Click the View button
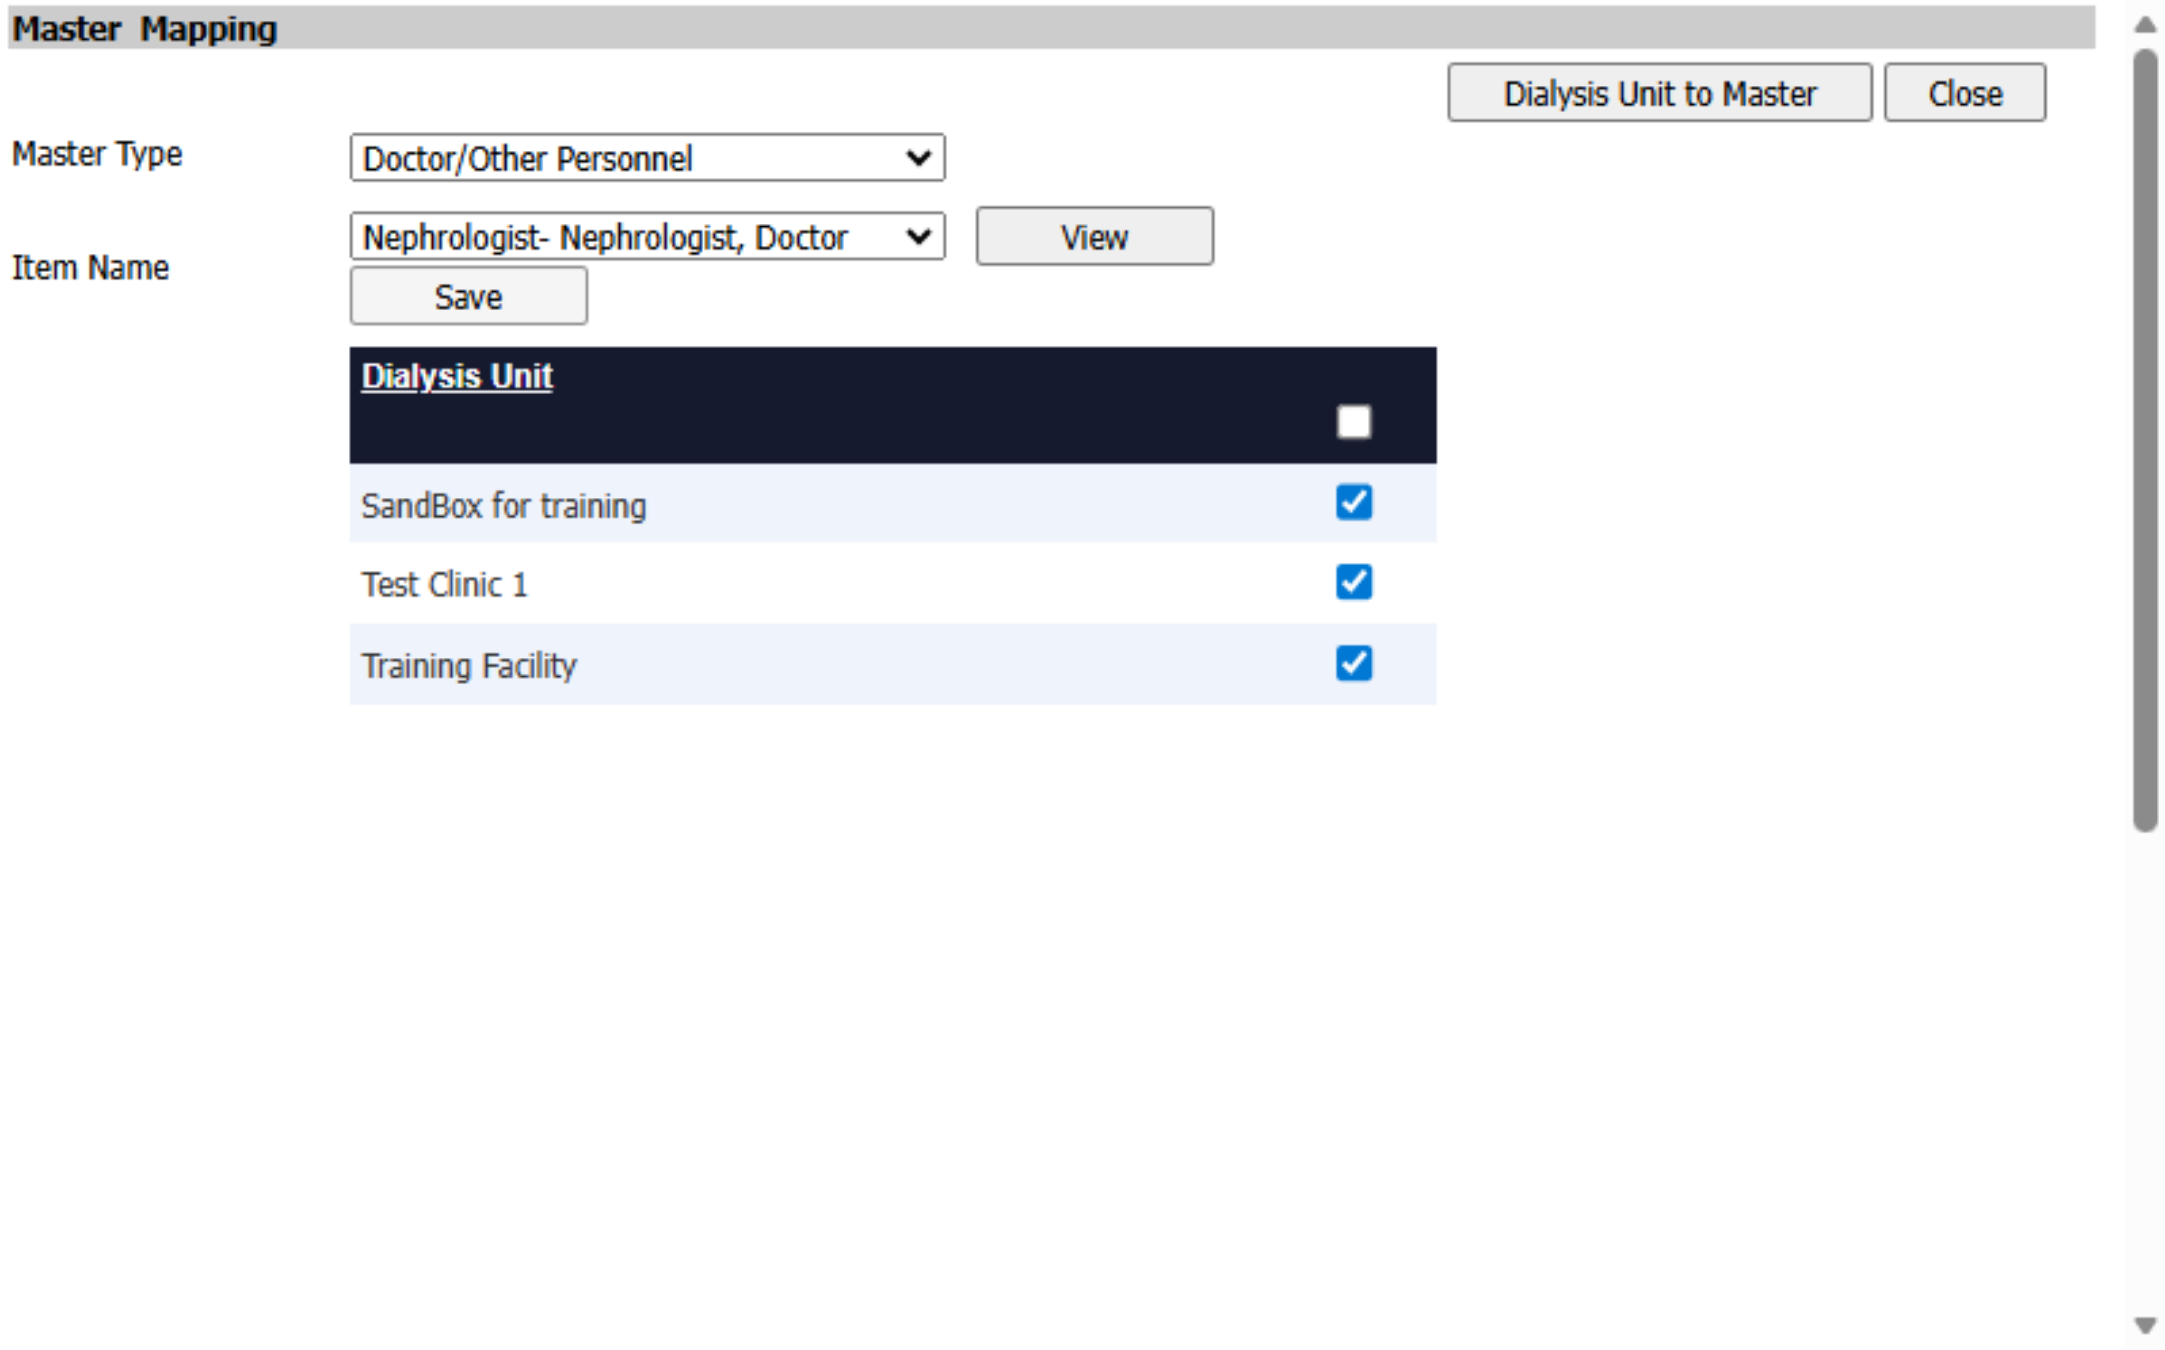The height and width of the screenshot is (1350, 2165). (1095, 237)
